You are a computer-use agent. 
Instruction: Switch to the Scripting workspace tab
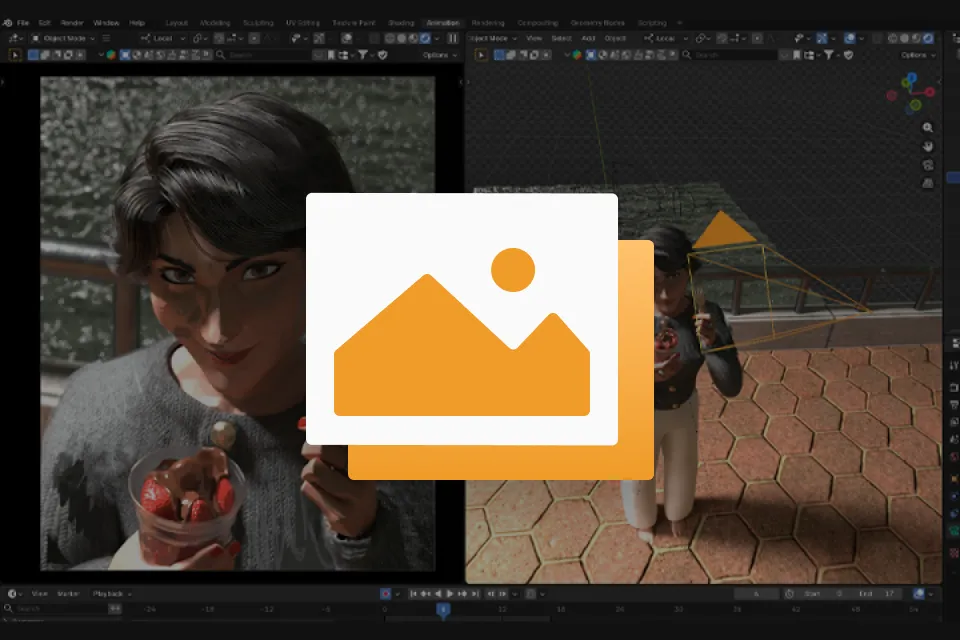click(x=652, y=23)
